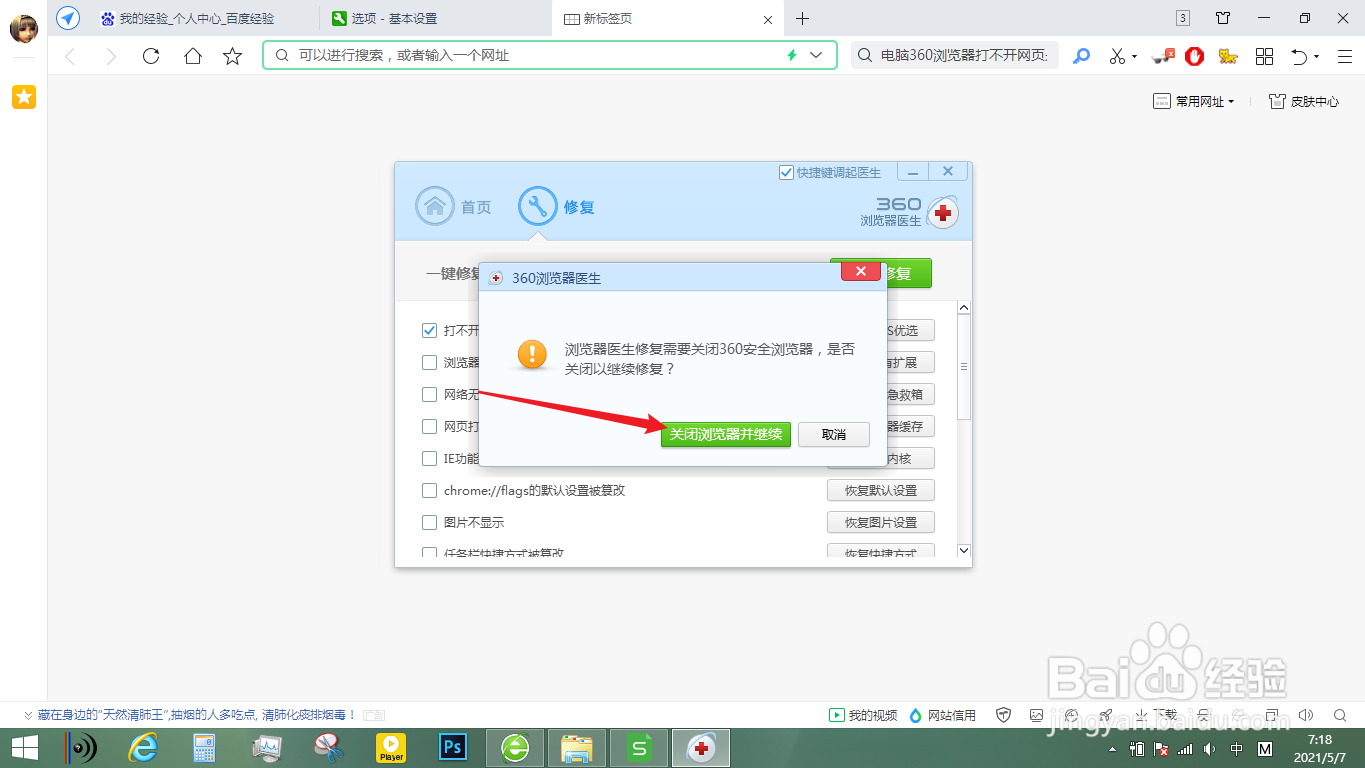The image size is (1365, 768).
Task: Click the search box with 电脑360浏览器打不开网页
Action: 955,56
